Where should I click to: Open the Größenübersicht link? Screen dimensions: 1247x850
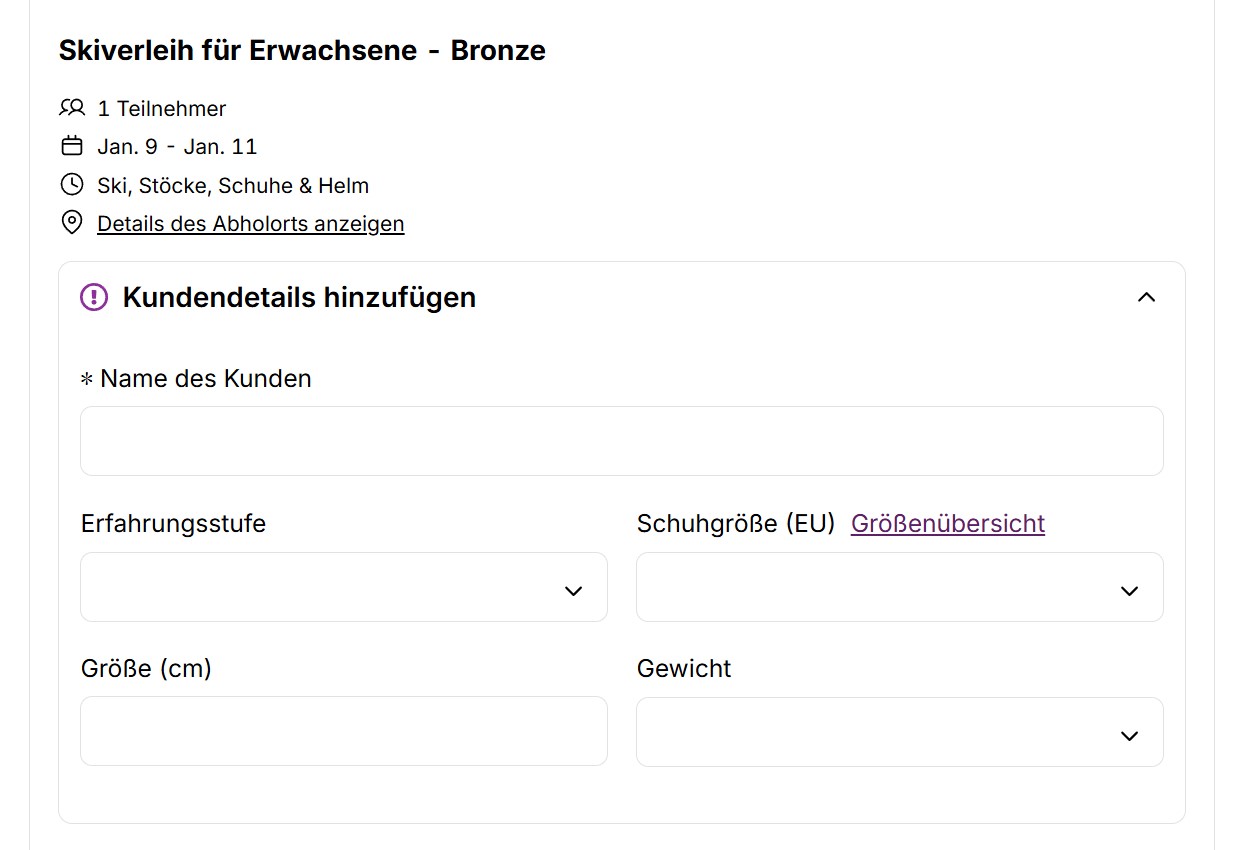[947, 523]
